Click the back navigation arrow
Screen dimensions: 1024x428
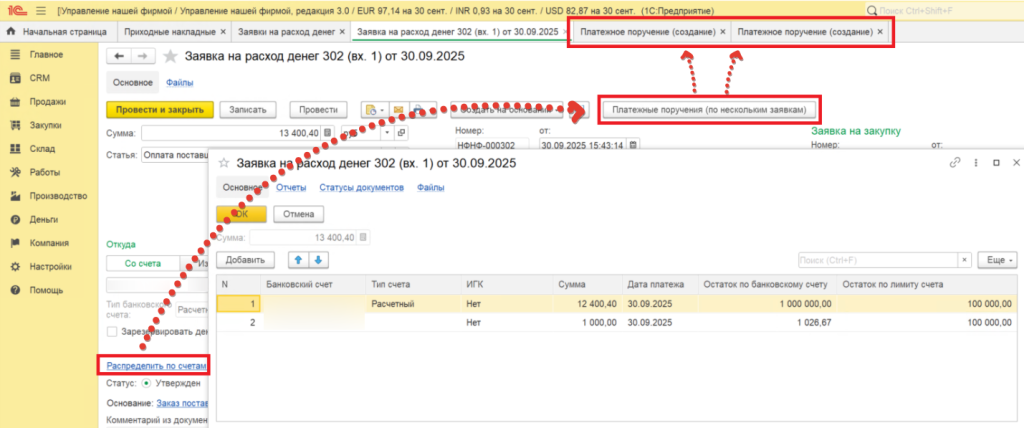point(119,57)
